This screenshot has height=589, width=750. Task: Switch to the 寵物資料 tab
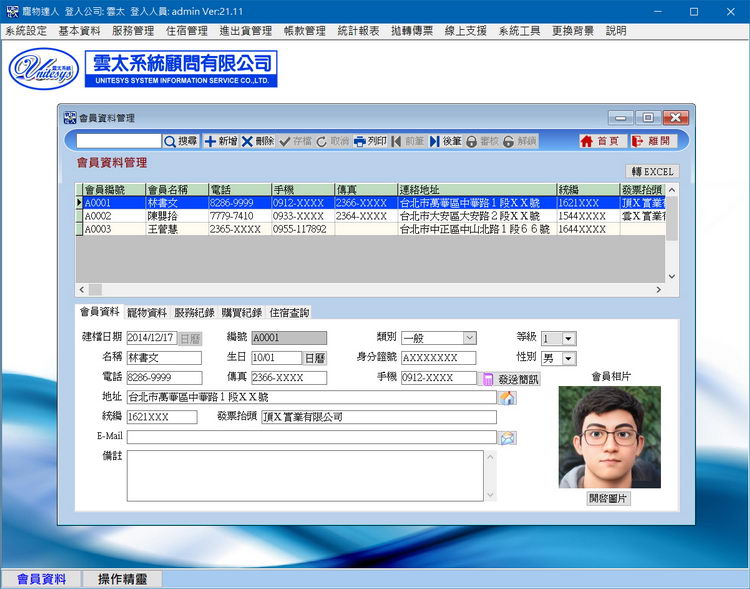[x=146, y=313]
